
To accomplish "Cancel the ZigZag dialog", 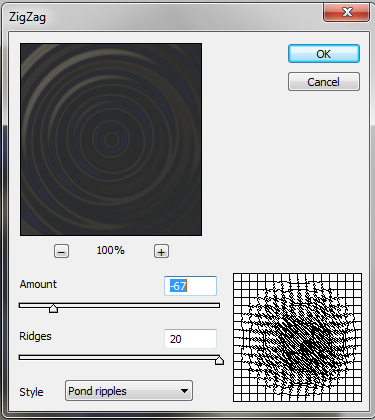I will pyautogui.click(x=324, y=82).
